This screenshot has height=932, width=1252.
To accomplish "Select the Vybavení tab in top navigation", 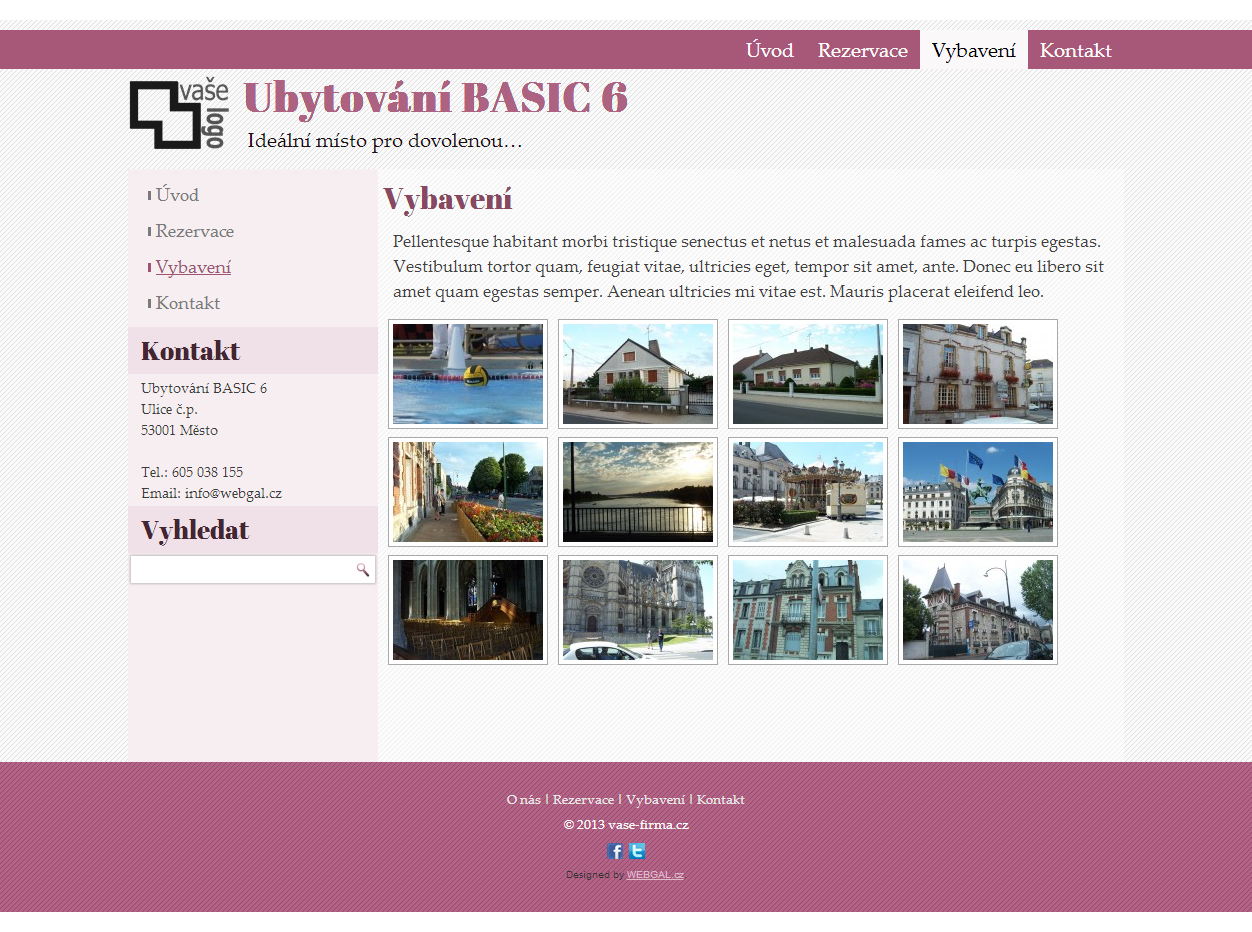I will 974,50.
